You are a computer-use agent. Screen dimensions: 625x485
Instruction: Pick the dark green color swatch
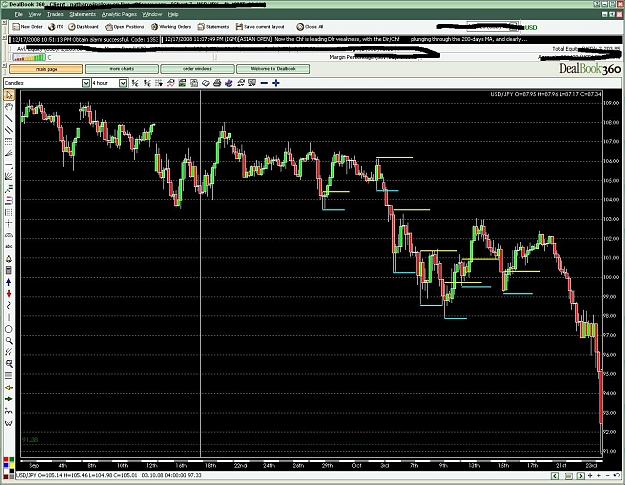pos(12,460)
